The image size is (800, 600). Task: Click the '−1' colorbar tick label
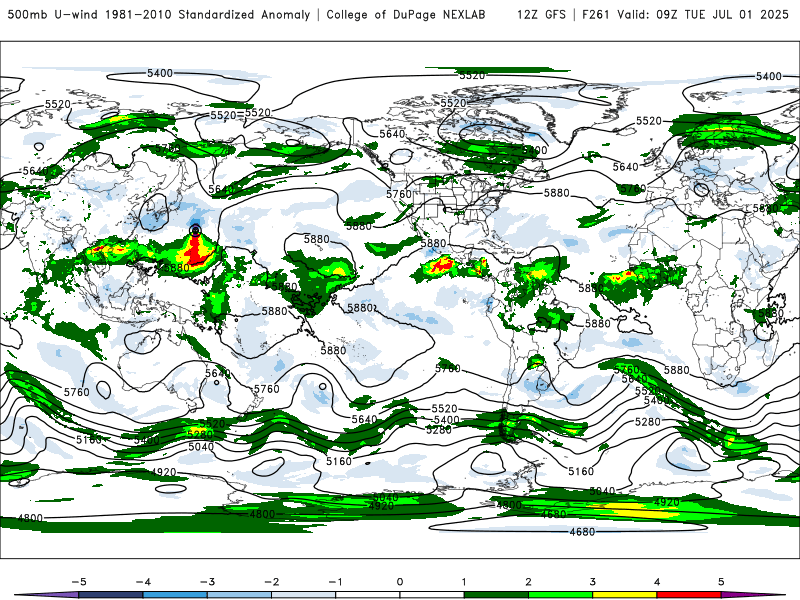coord(335,582)
